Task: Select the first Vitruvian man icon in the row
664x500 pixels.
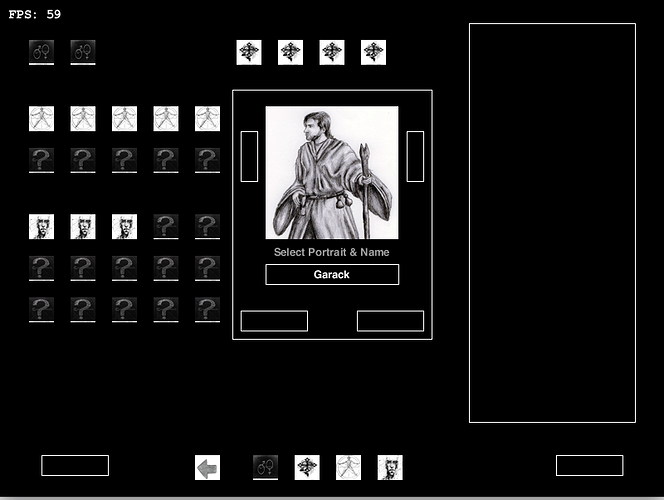Action: [42, 119]
